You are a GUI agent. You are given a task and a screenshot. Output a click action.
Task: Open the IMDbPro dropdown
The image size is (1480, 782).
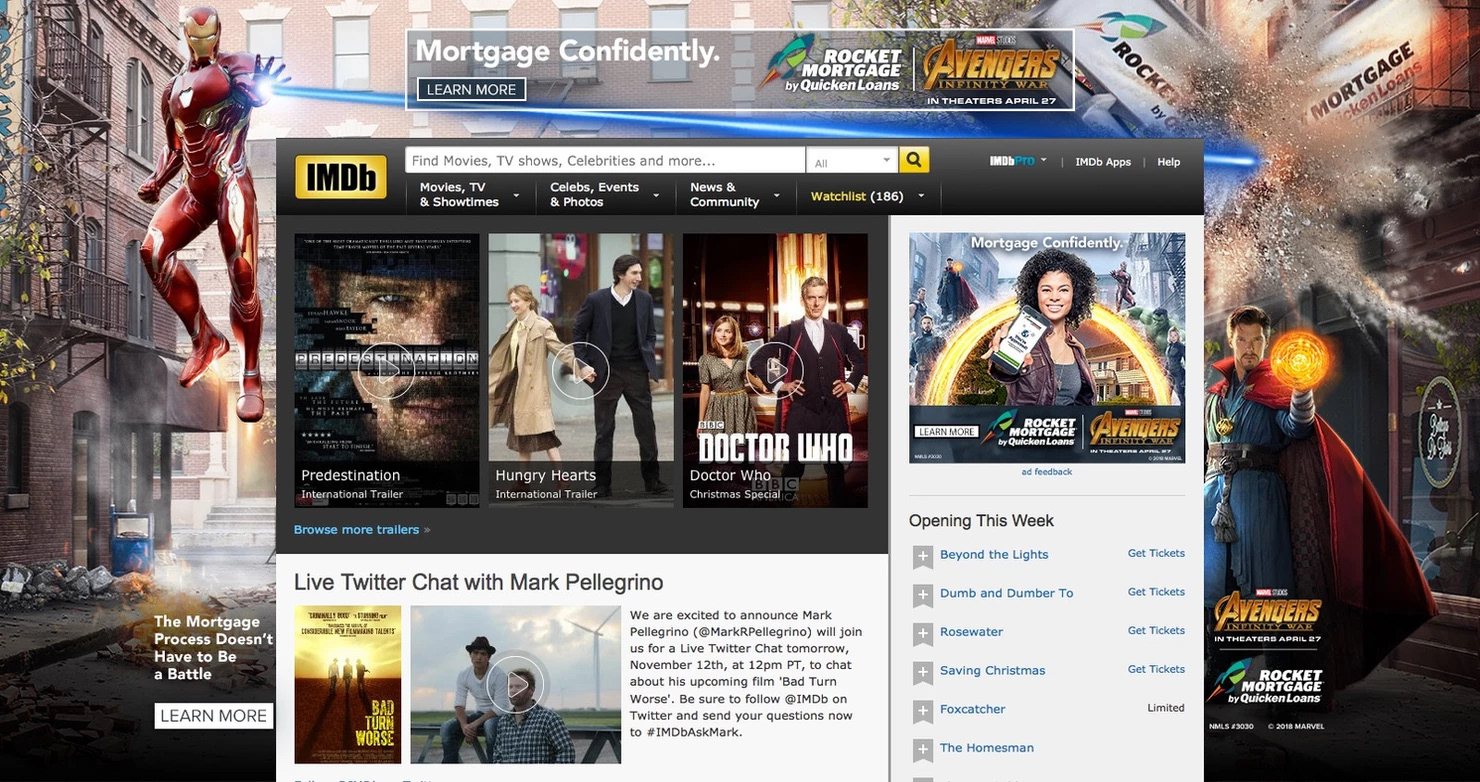click(x=1018, y=161)
